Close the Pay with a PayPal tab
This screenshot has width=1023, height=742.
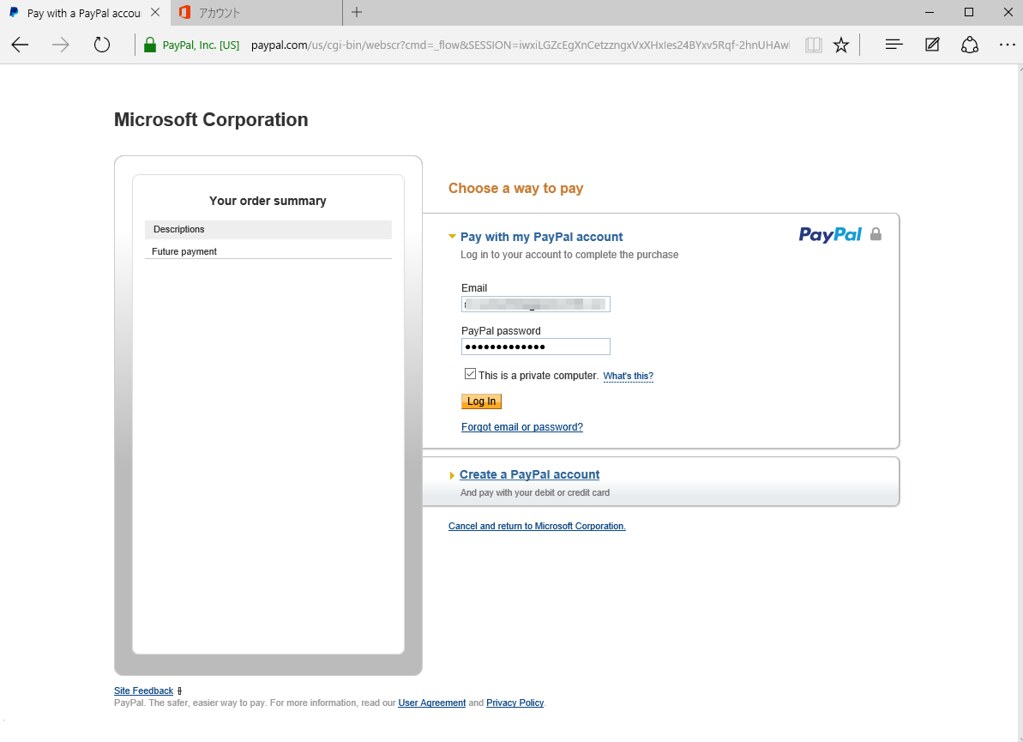[155, 12]
